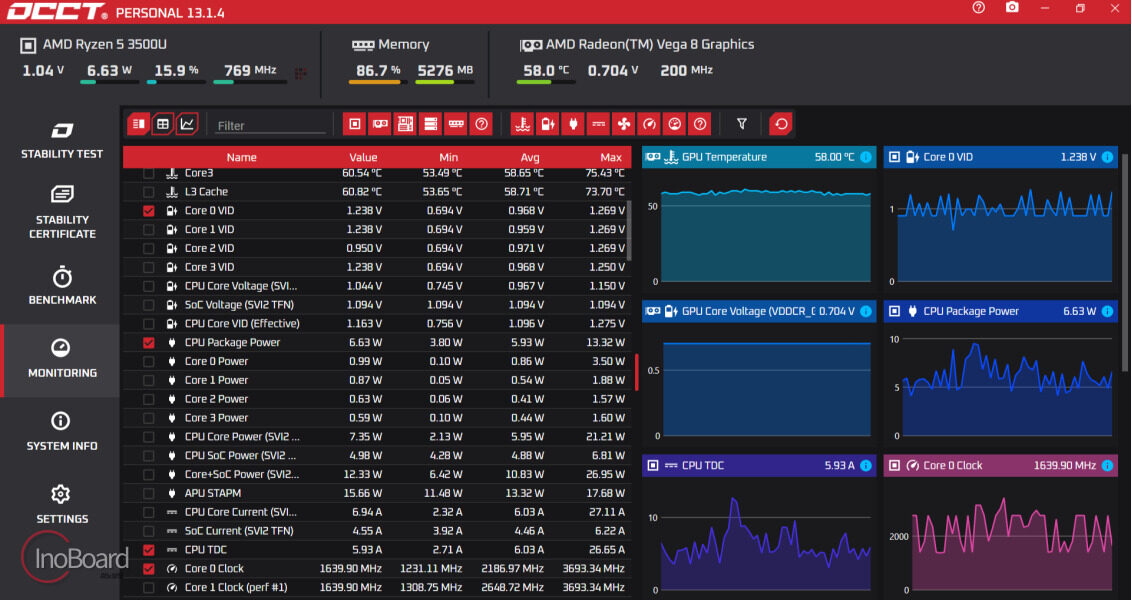
Task: Filter sensors by storage hardware
Action: (430, 124)
